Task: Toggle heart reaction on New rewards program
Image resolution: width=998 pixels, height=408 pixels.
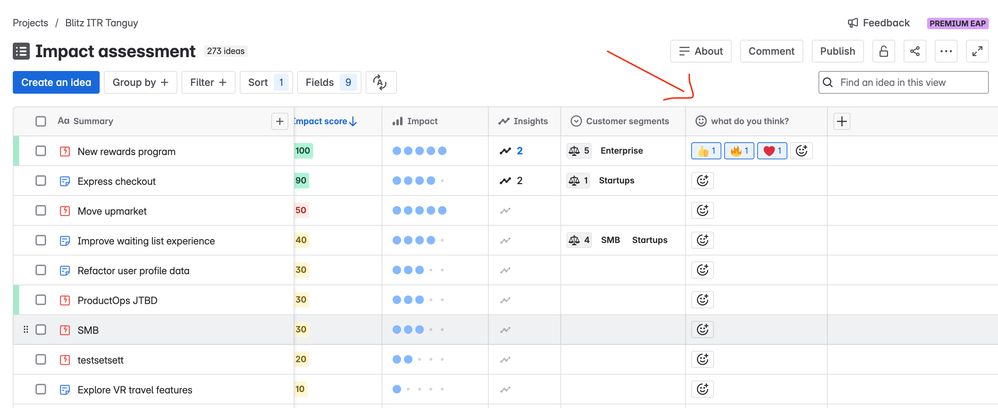Action: click(x=772, y=151)
